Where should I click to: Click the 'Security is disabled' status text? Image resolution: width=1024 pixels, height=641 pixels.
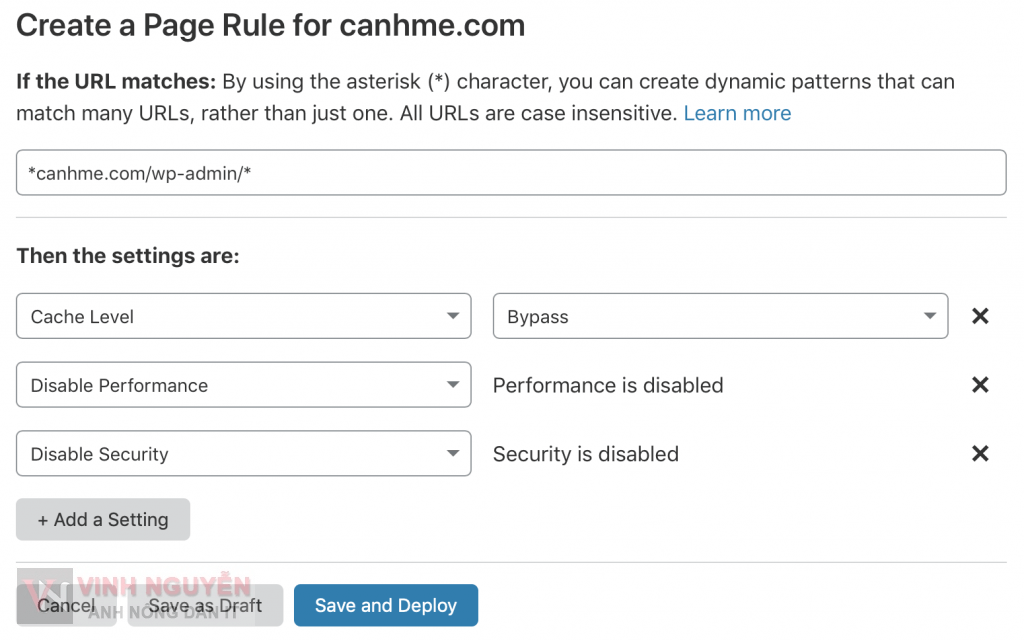click(x=585, y=454)
